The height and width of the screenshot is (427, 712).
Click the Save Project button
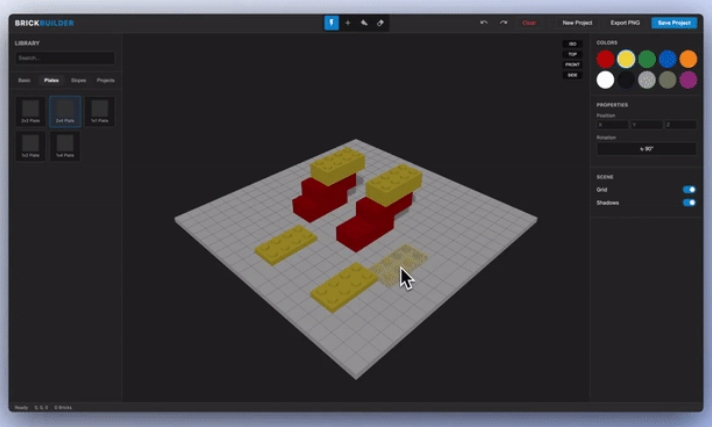coord(673,22)
